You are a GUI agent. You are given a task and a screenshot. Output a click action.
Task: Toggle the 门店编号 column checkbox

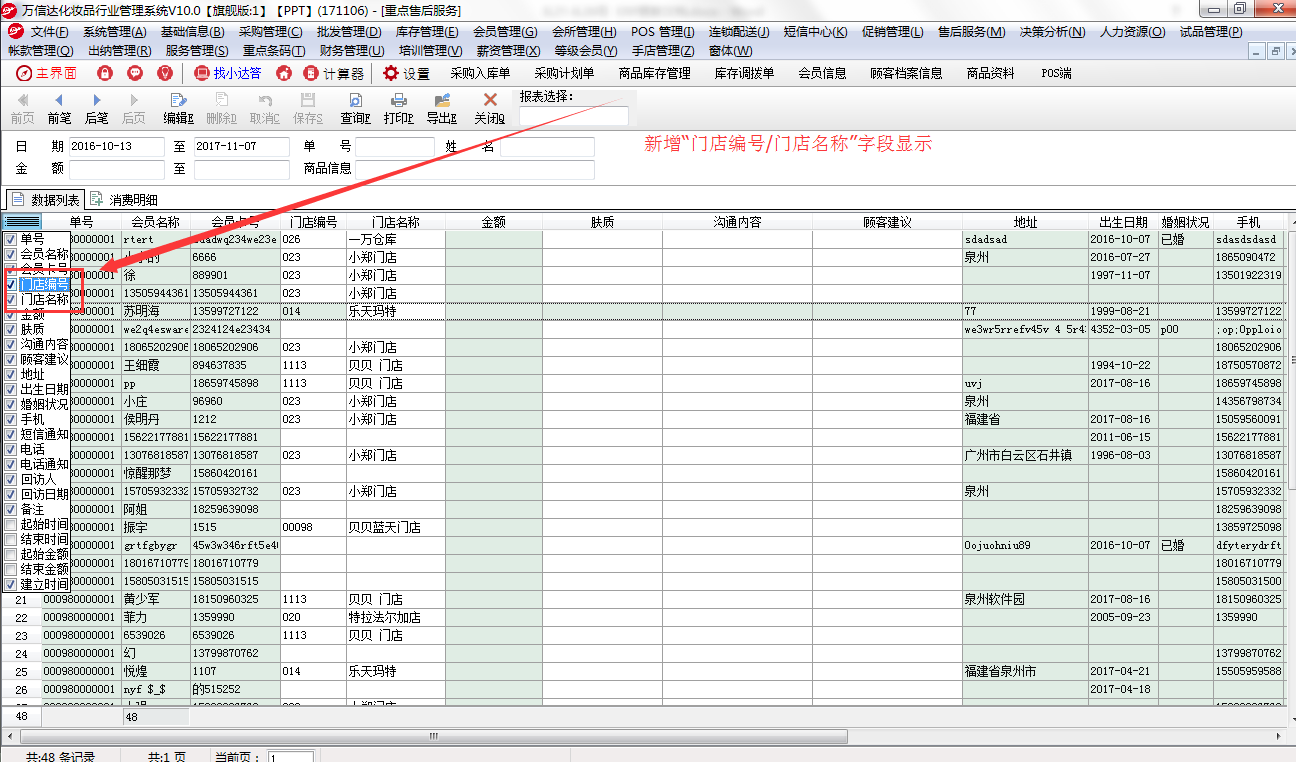tap(10, 284)
